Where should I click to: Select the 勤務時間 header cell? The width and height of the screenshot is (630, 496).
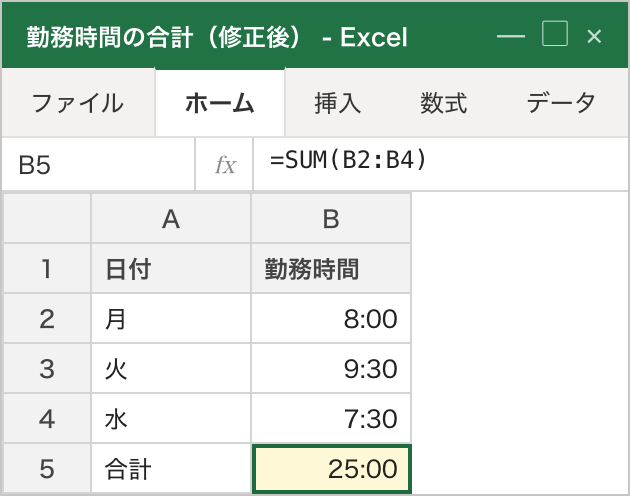click(x=331, y=268)
